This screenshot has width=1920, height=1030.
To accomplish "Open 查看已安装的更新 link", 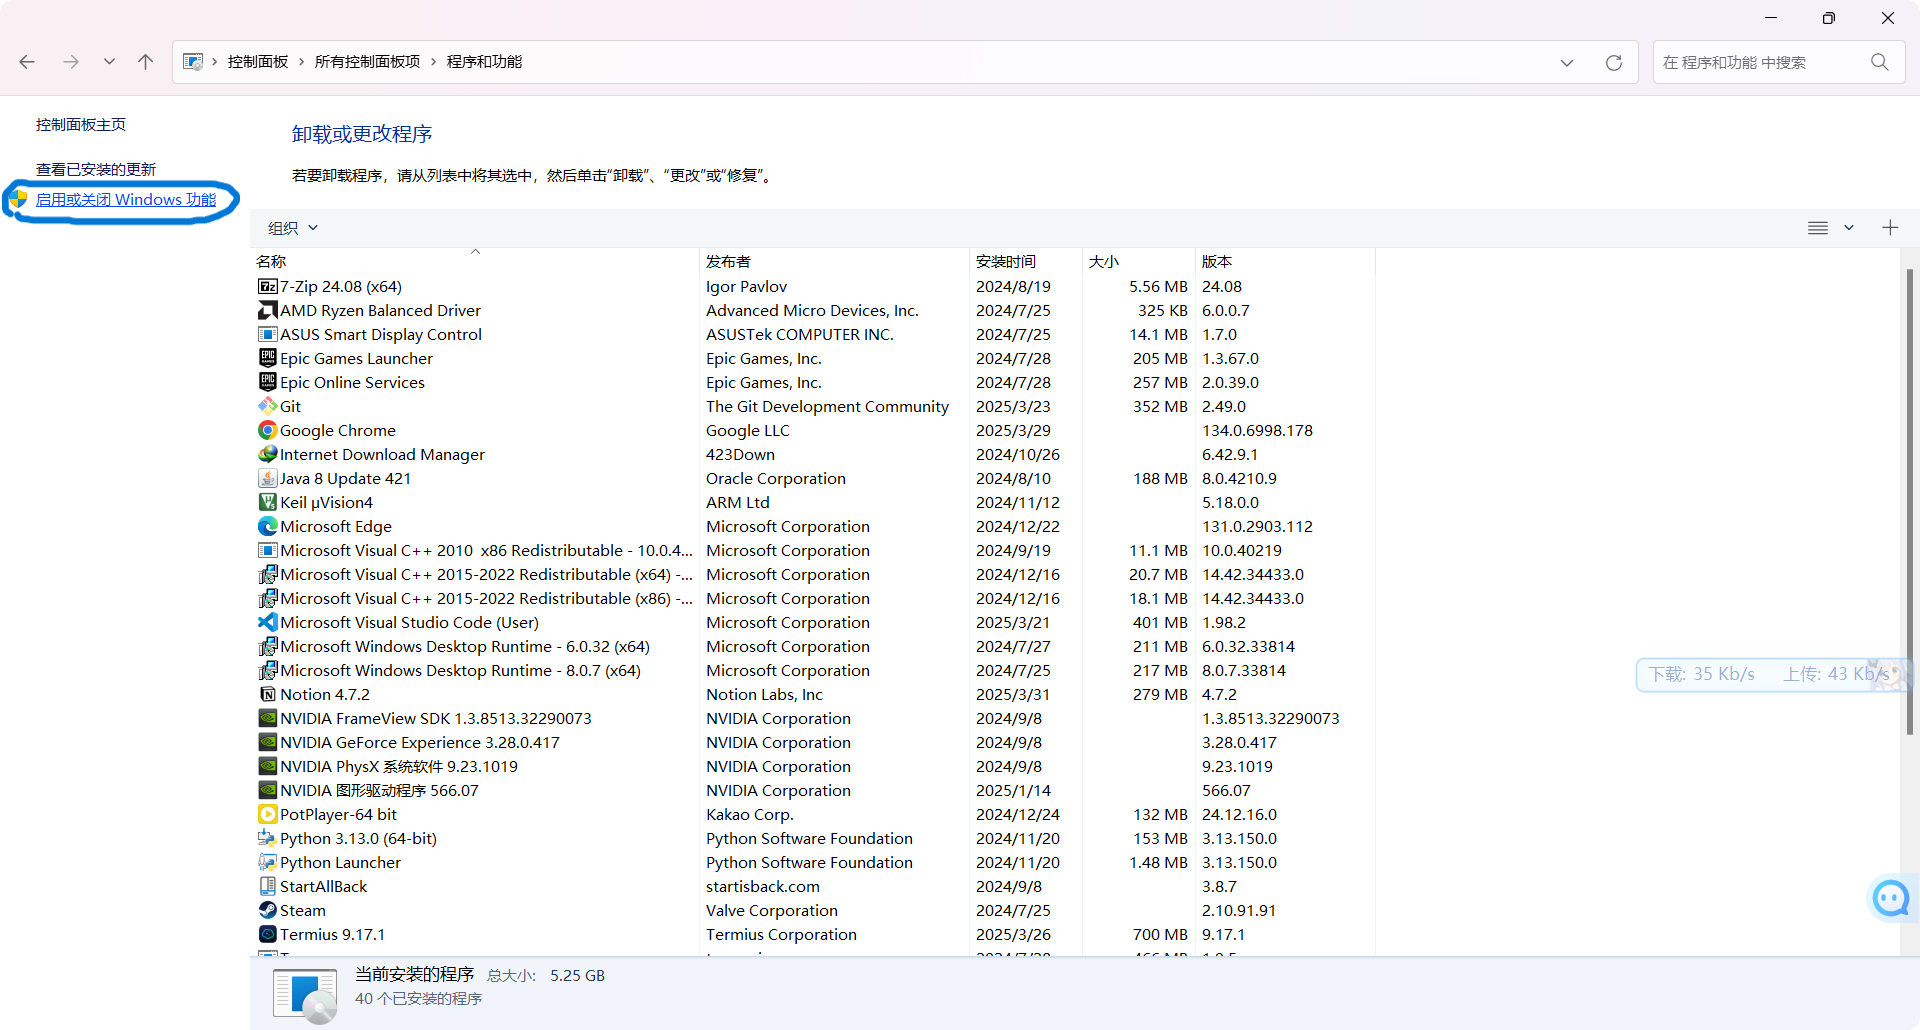I will click(96, 170).
